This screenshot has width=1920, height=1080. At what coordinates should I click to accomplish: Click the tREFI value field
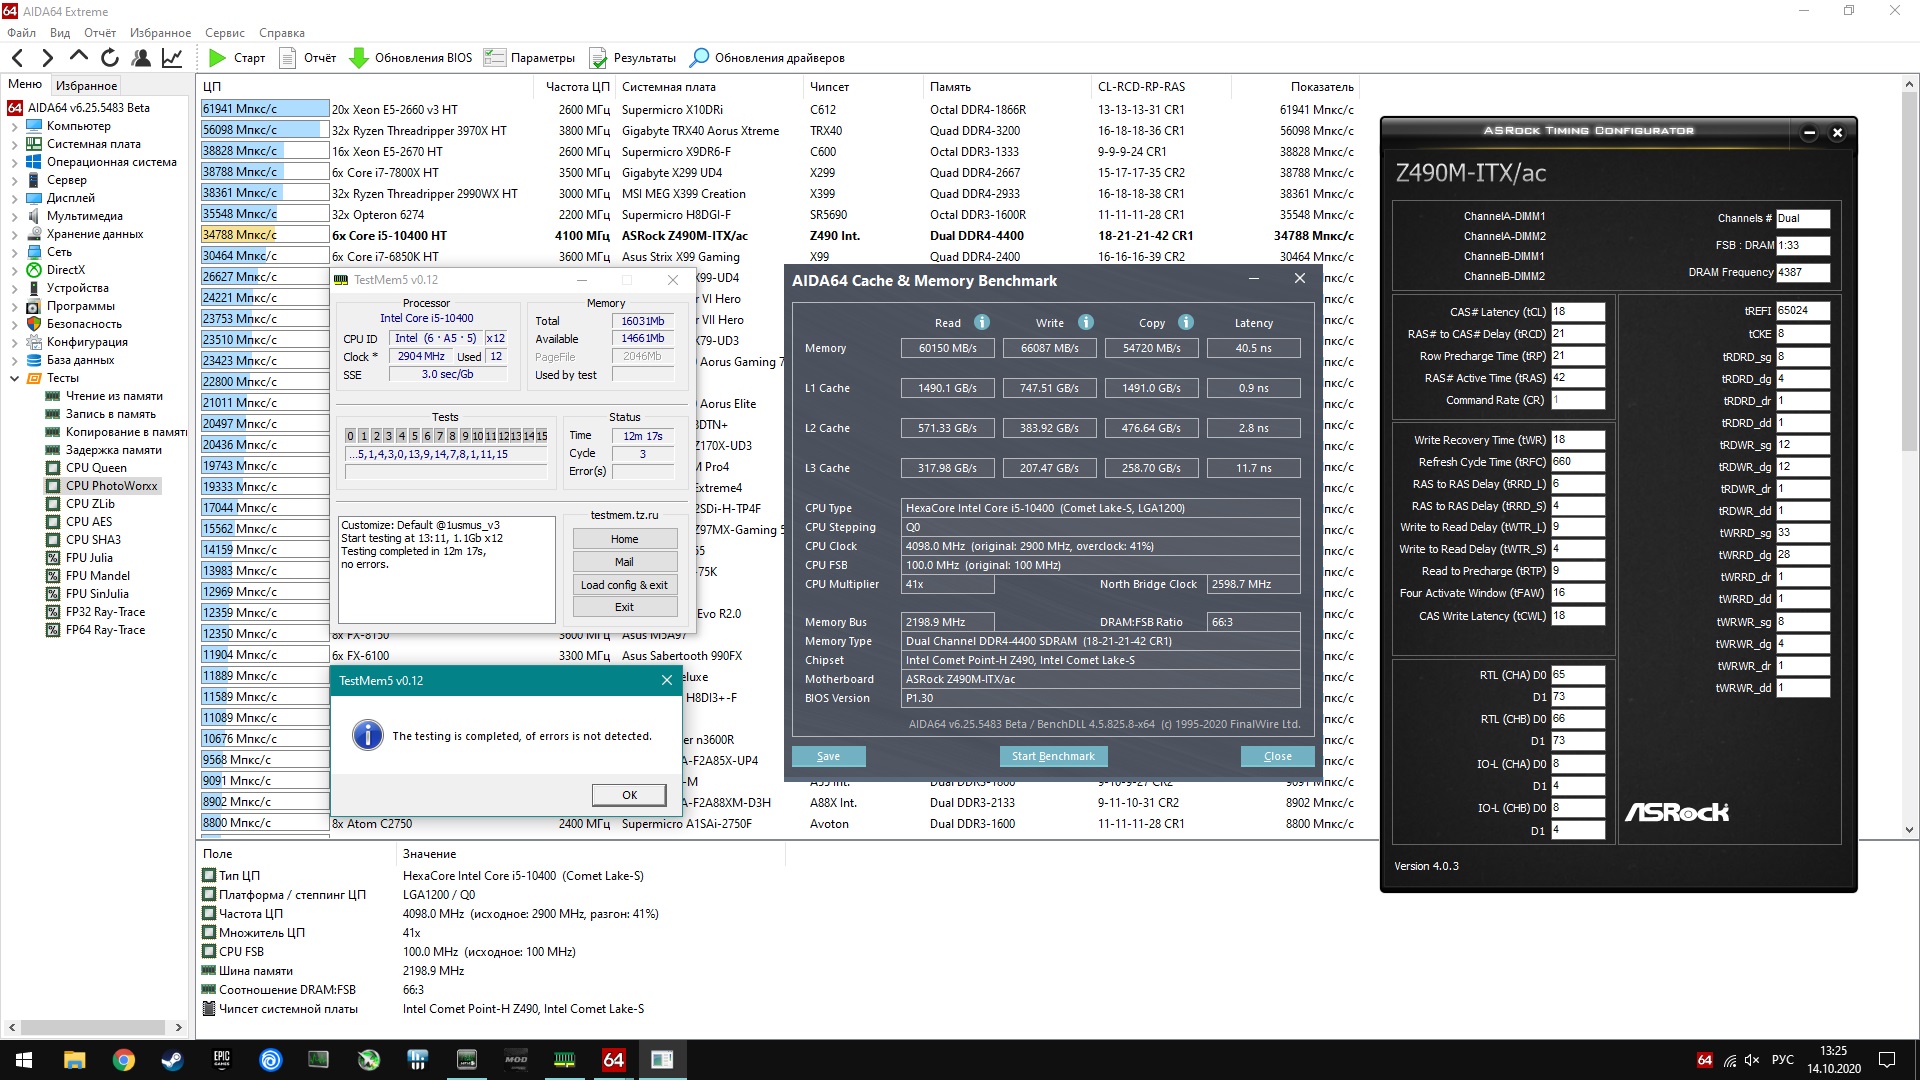(x=1802, y=311)
